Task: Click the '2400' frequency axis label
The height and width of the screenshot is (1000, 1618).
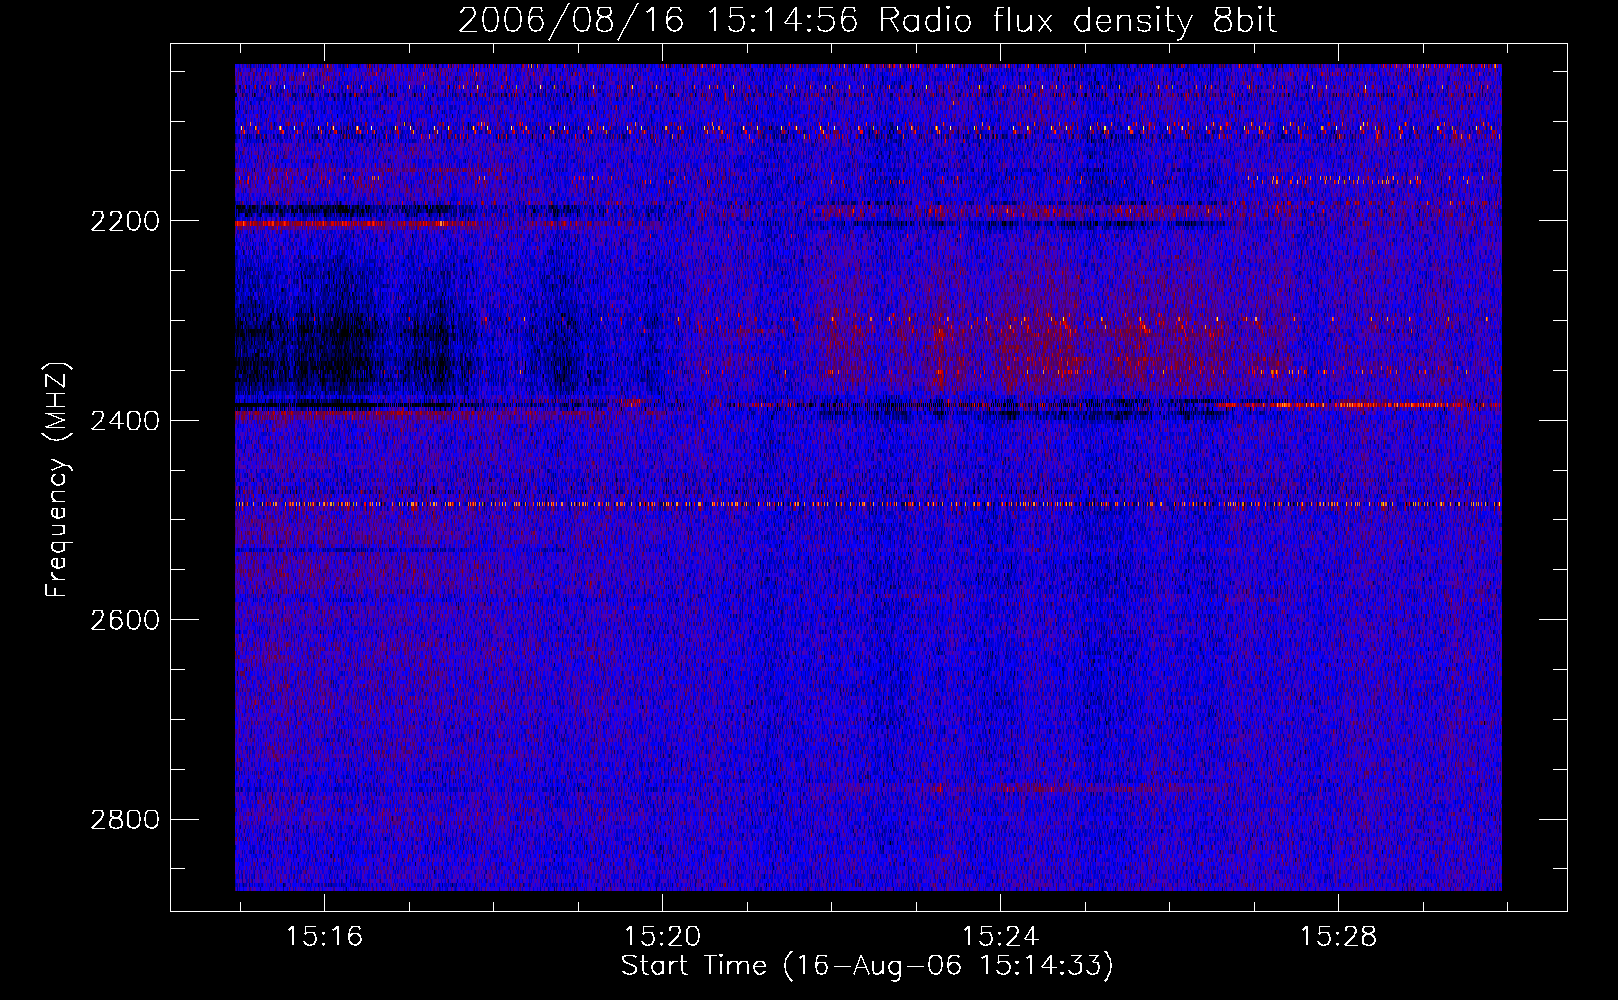Action: coord(125,421)
